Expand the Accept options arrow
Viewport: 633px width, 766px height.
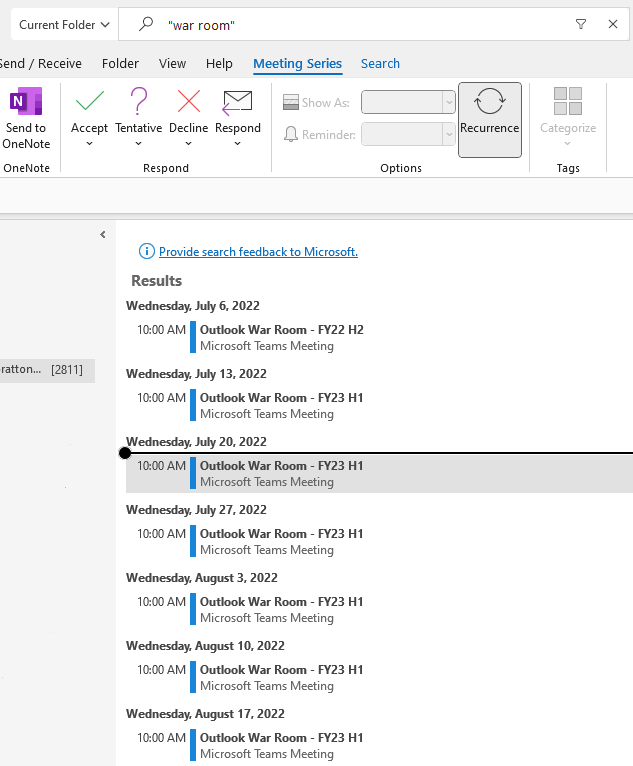point(89,144)
